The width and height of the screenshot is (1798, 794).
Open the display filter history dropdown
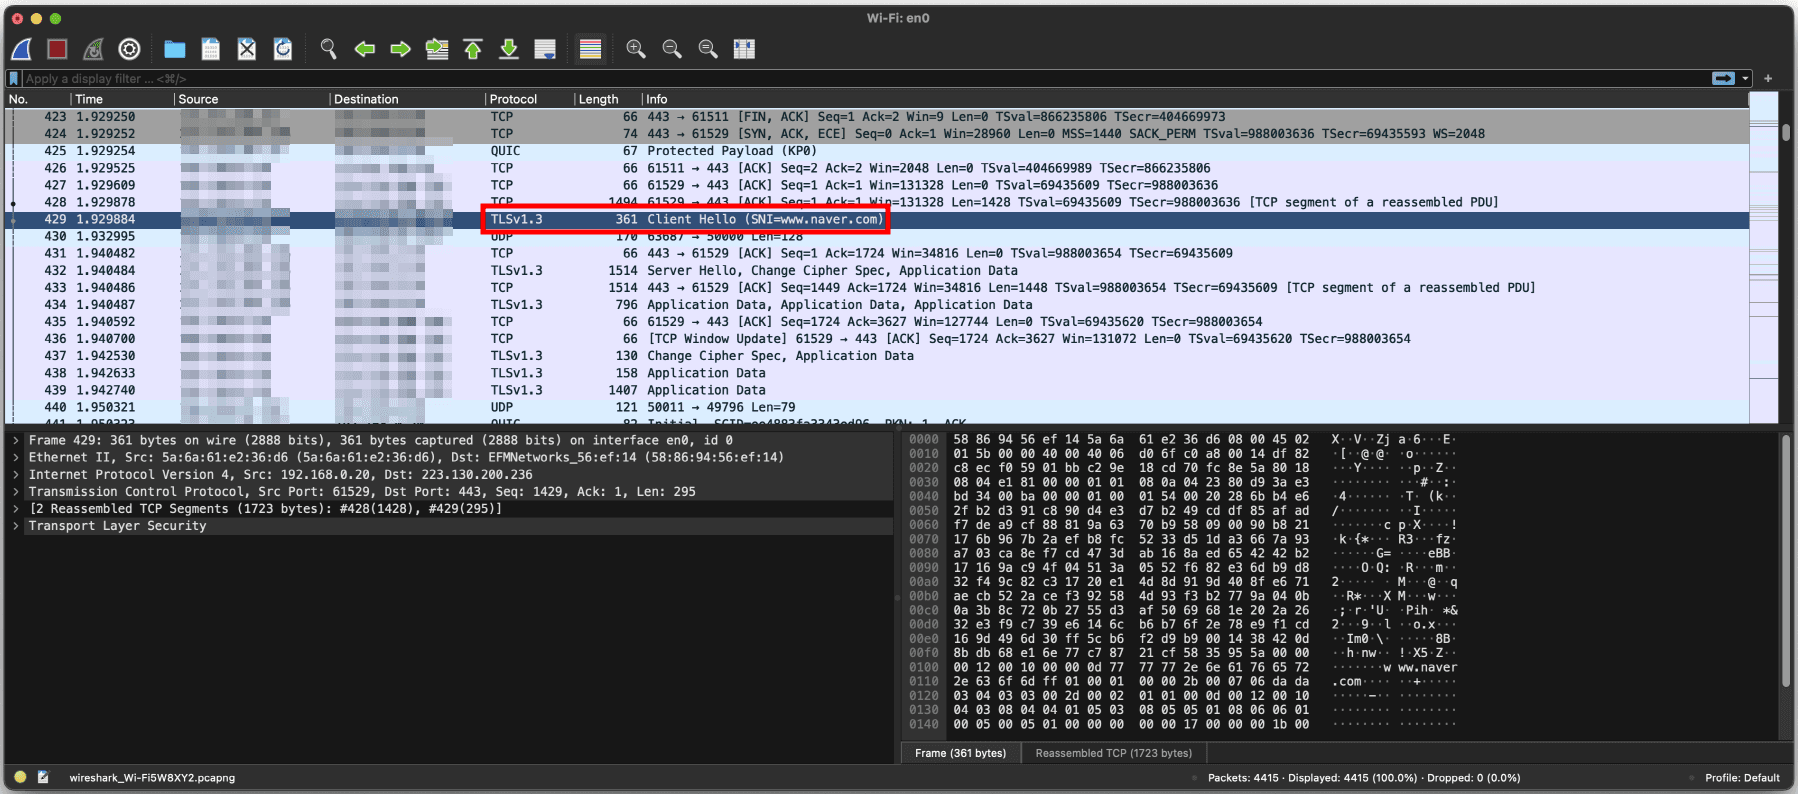coord(1746,78)
